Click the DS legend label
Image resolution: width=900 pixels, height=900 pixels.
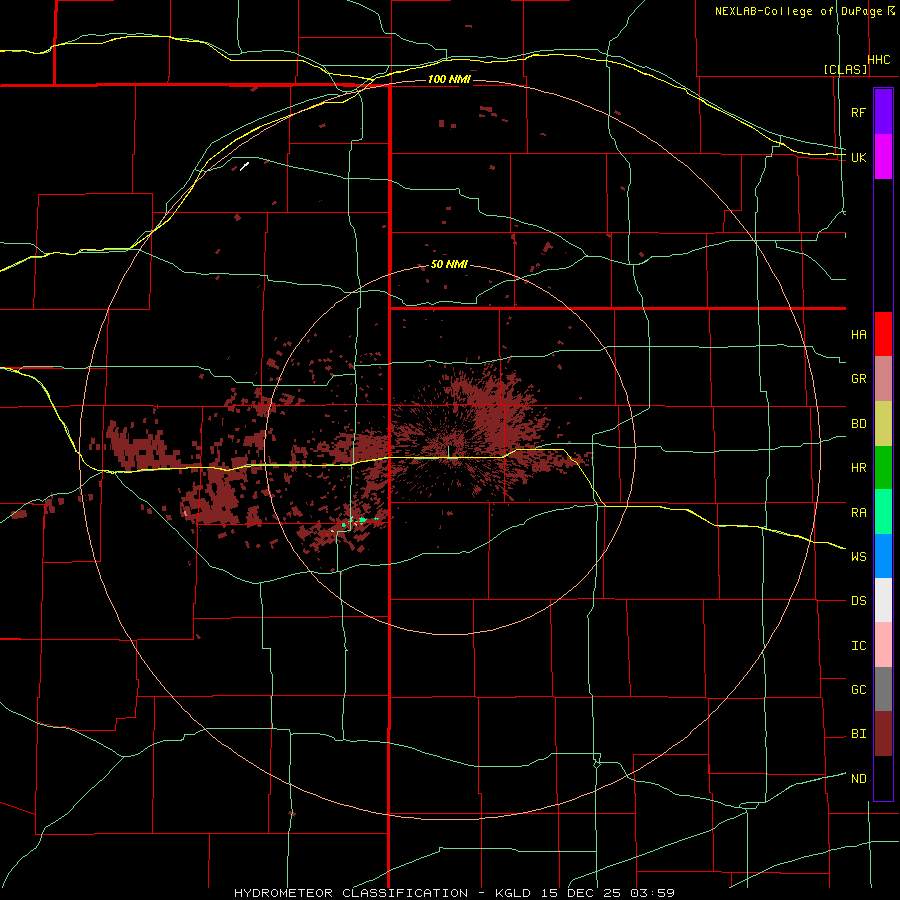point(858,600)
